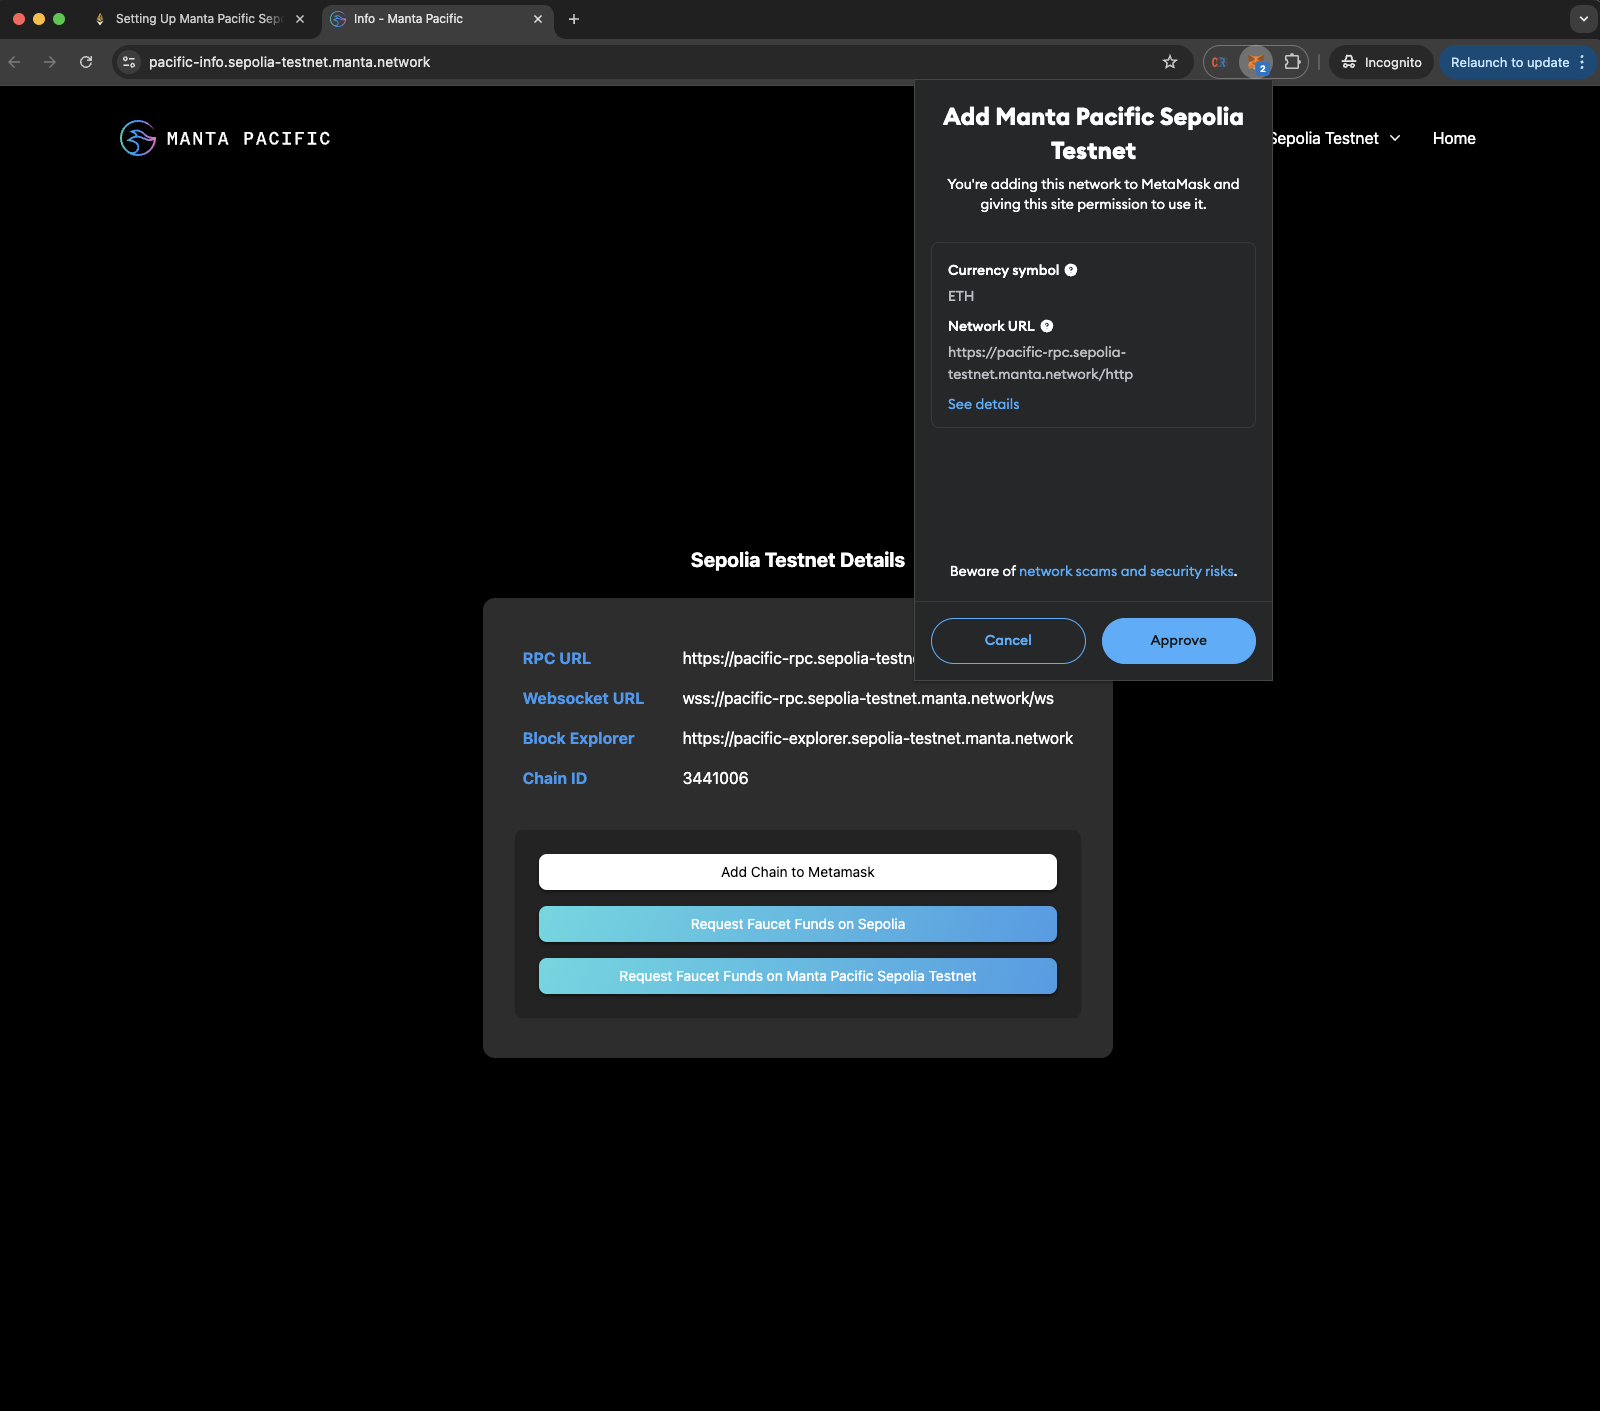The height and width of the screenshot is (1411, 1600).
Task: Click the Currency symbol help icon
Action: 1071,270
